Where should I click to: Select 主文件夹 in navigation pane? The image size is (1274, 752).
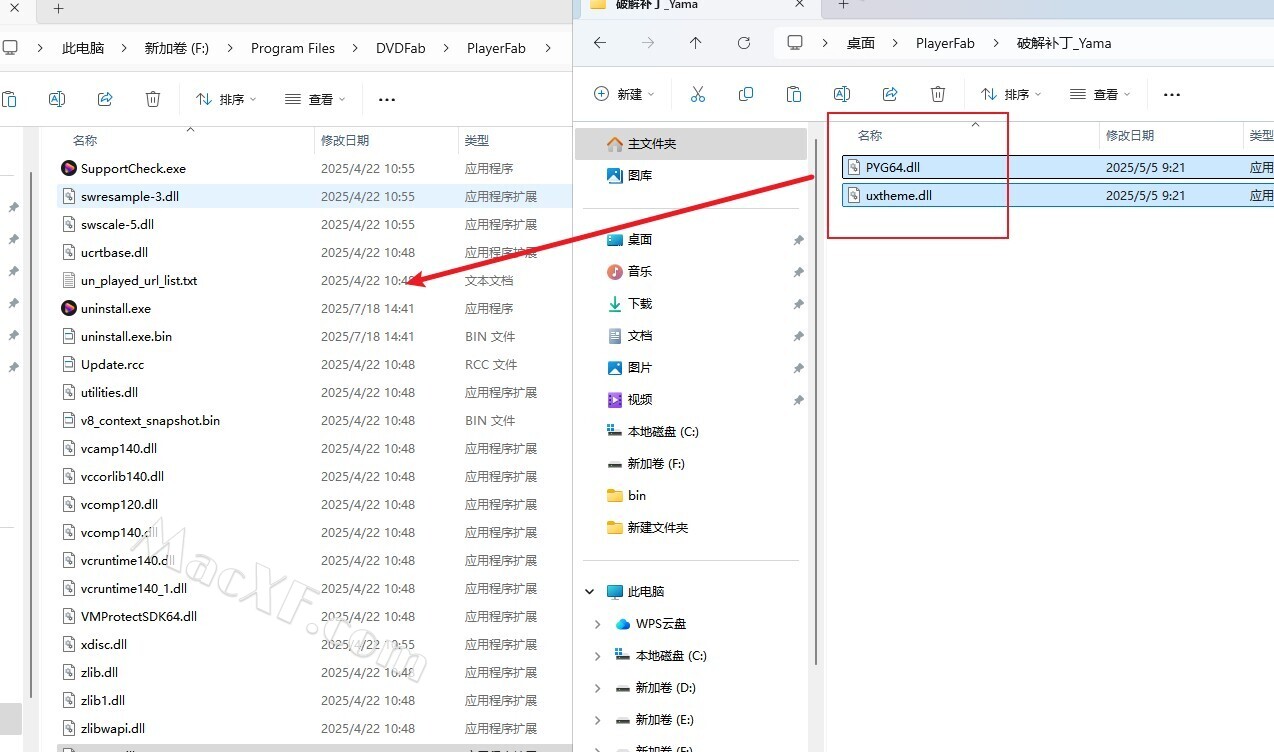(x=691, y=144)
